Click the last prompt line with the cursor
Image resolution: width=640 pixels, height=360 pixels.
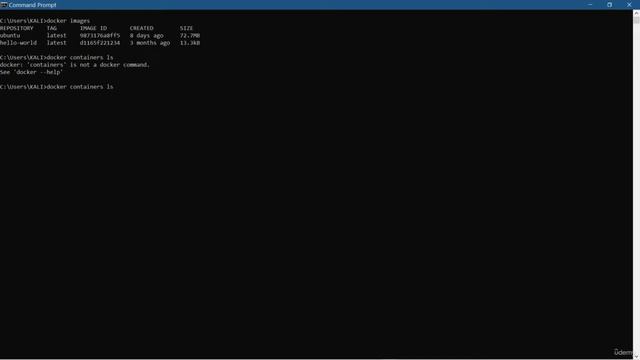[x=57, y=87]
